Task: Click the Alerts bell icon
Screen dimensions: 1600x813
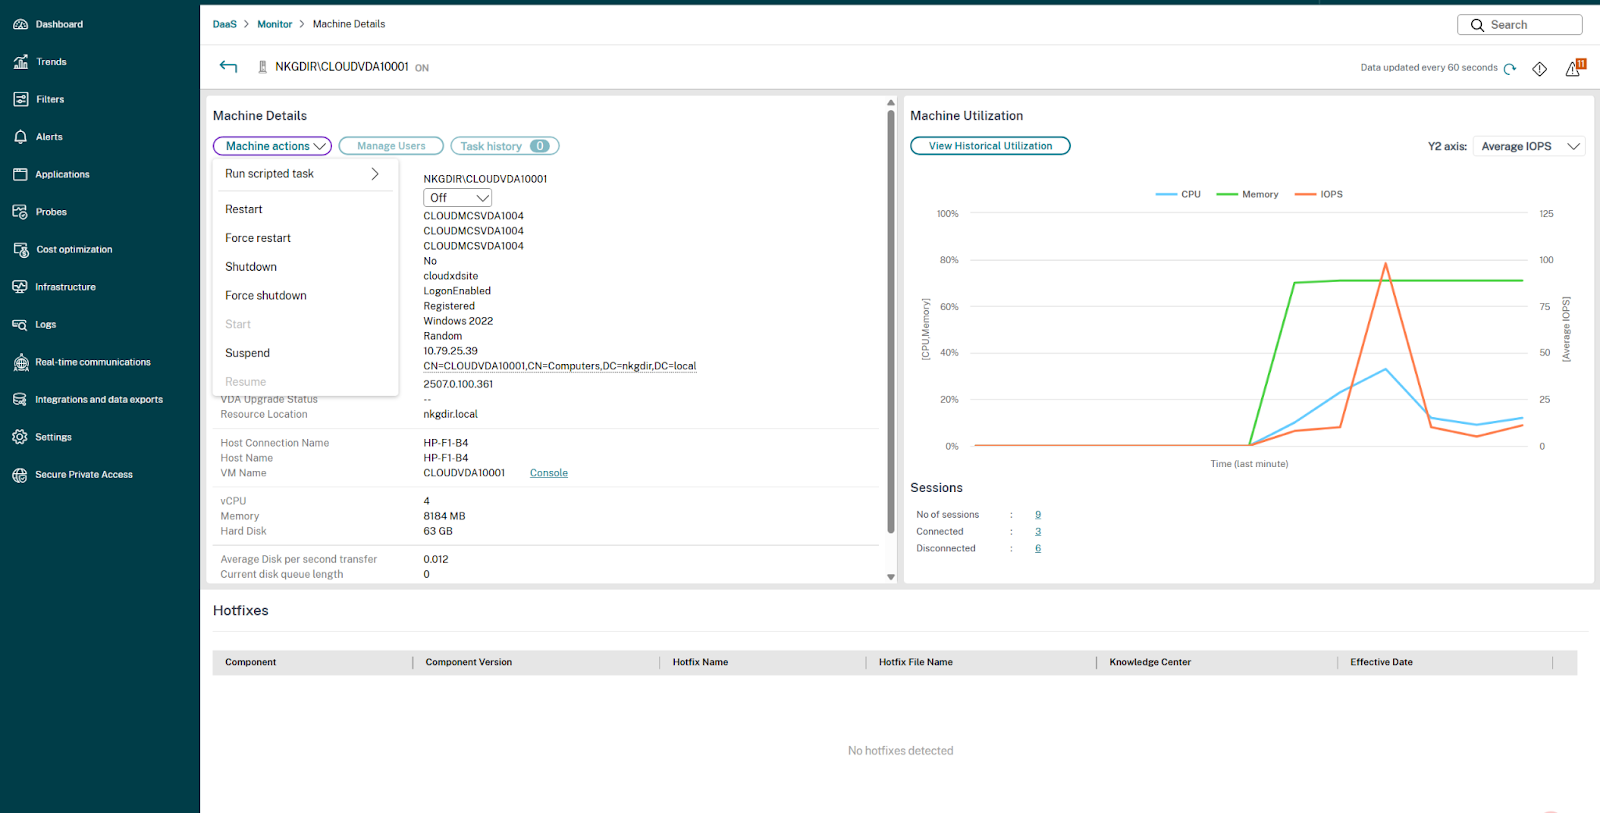Action: (x=20, y=137)
